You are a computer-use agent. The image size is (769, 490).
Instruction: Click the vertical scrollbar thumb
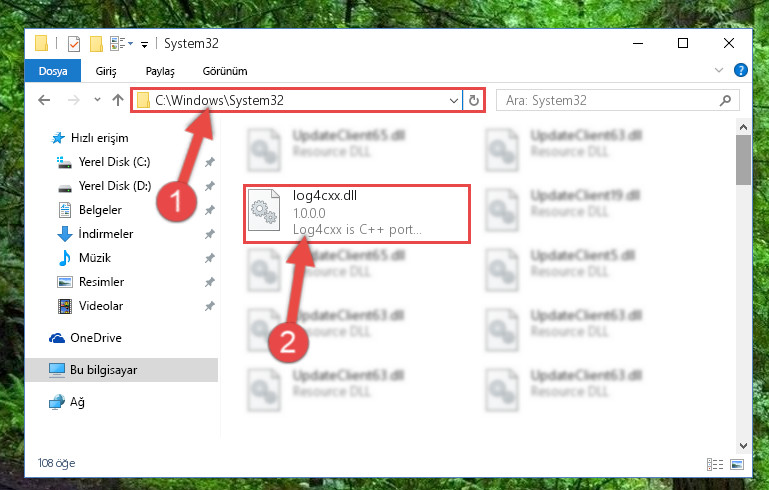(x=743, y=160)
